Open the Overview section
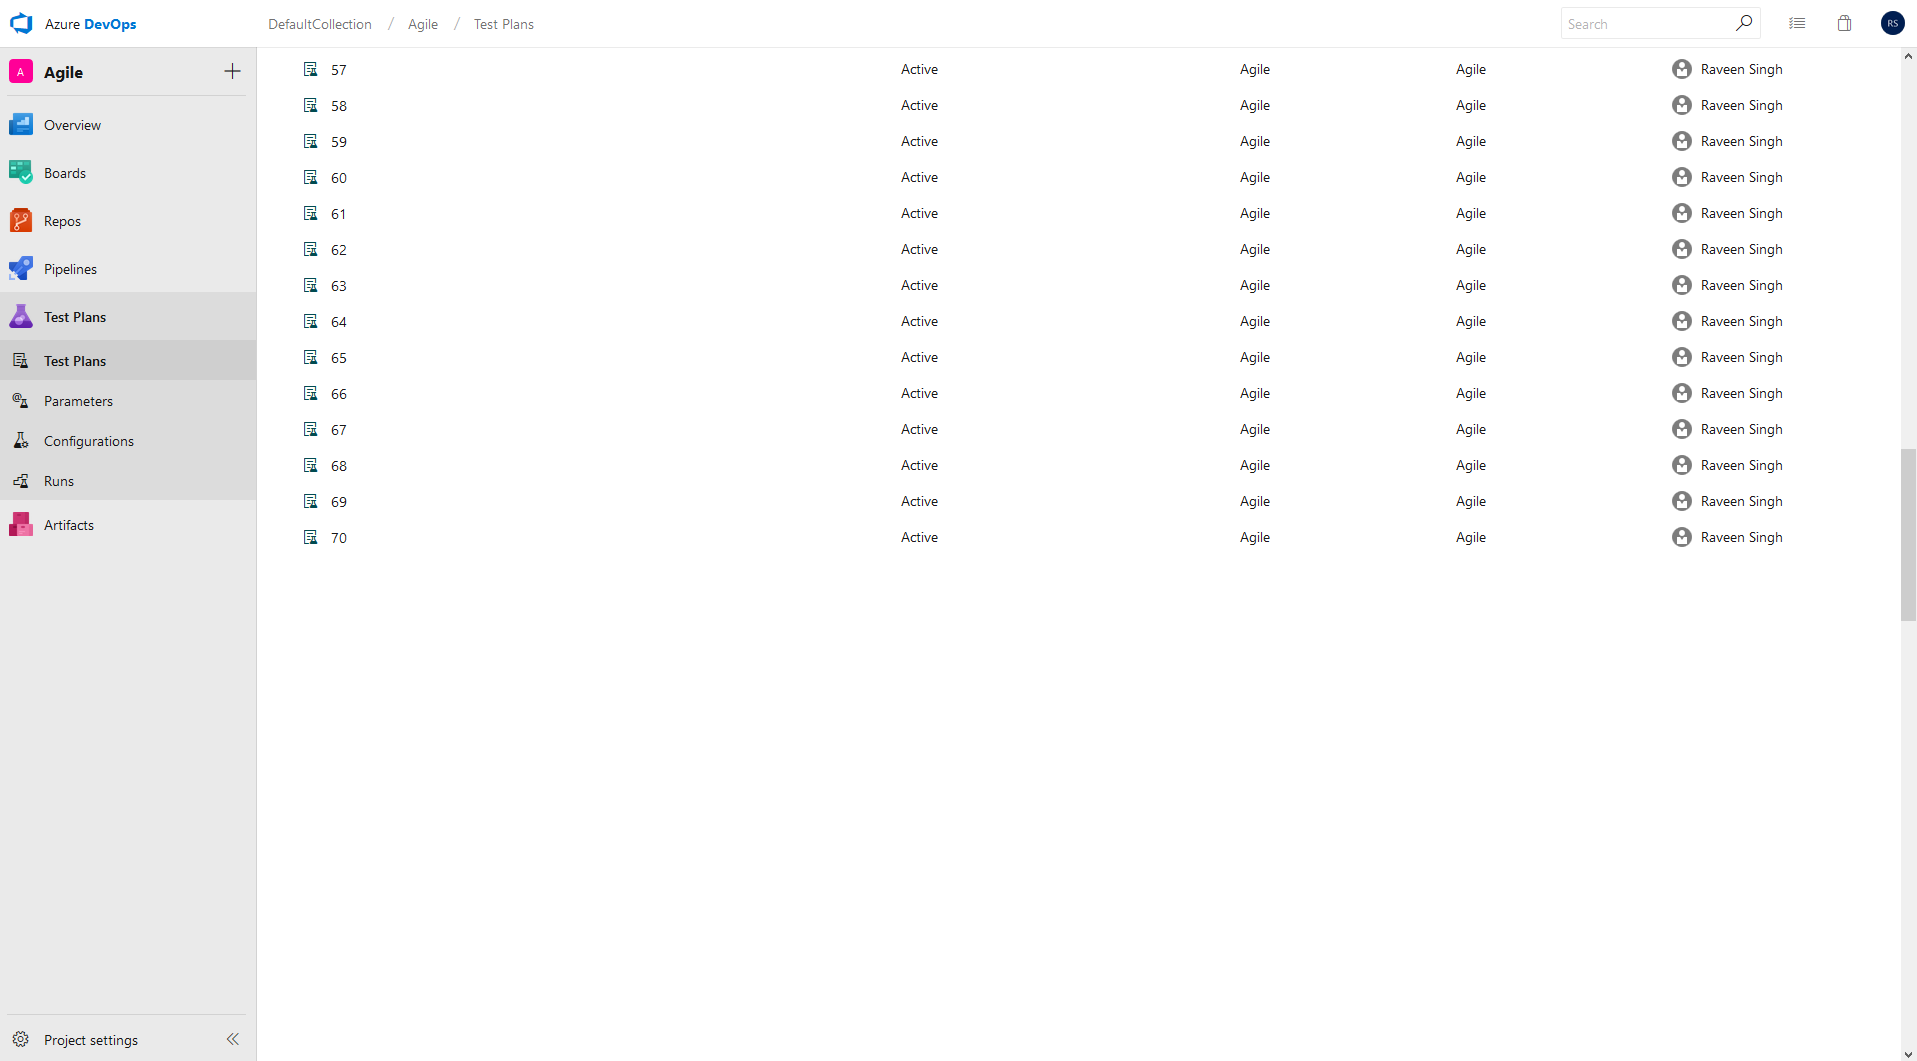 (x=73, y=124)
